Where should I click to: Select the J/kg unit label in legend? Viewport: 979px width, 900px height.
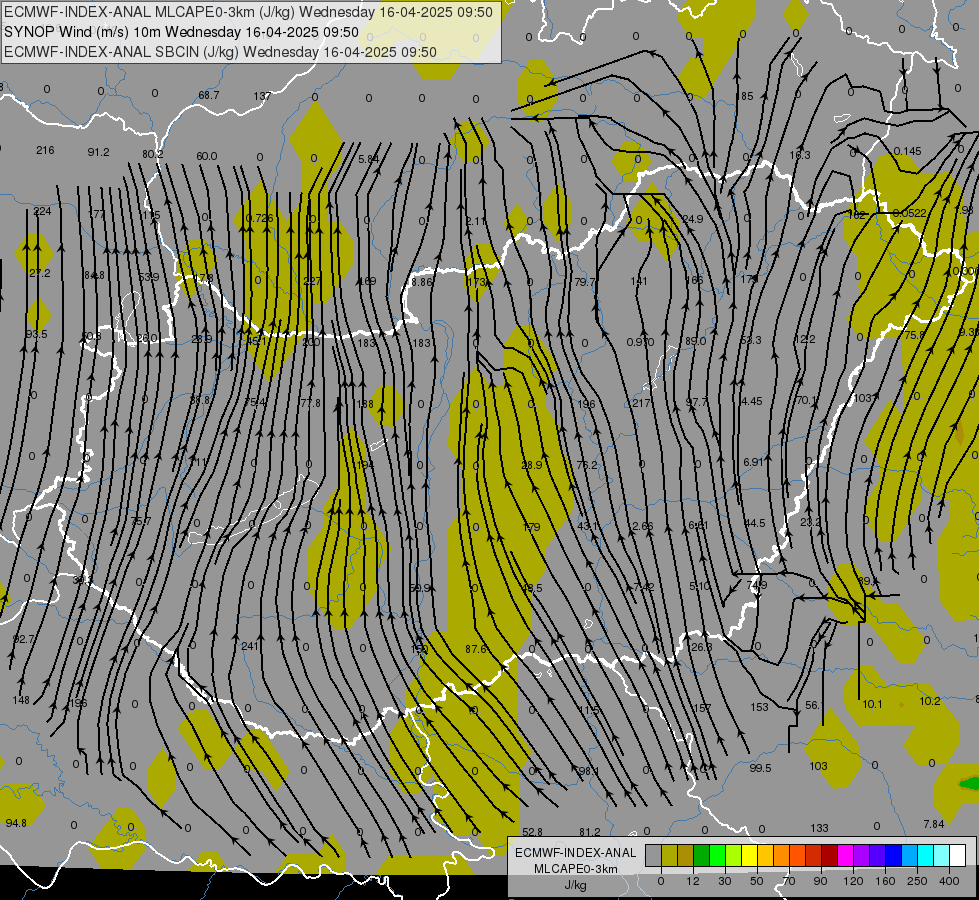575,885
